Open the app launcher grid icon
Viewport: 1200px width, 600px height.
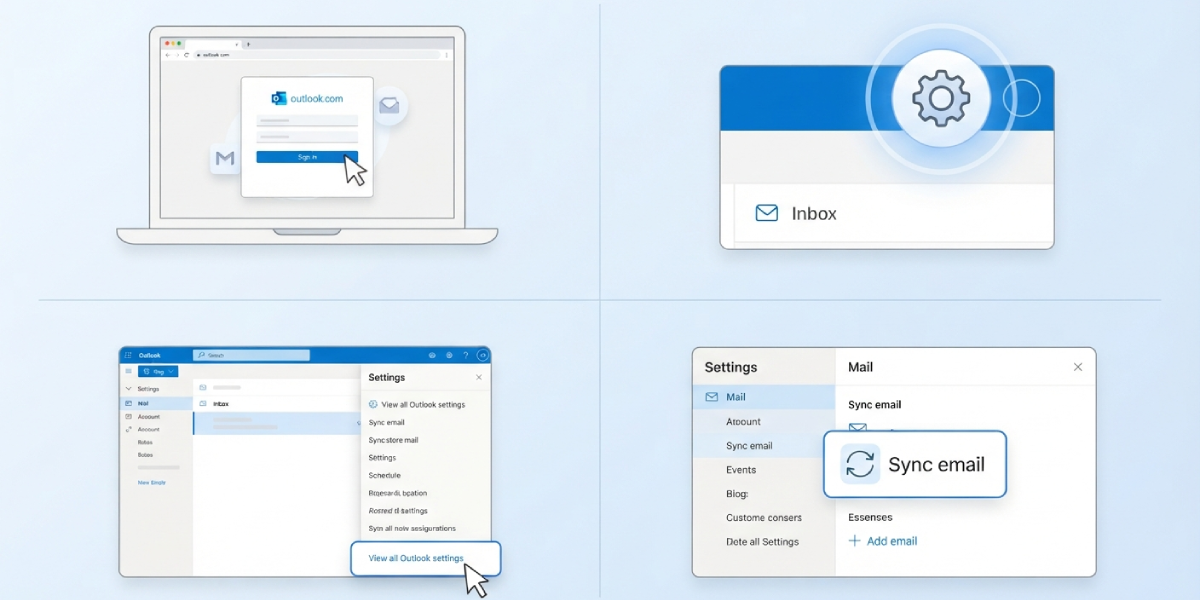point(128,355)
